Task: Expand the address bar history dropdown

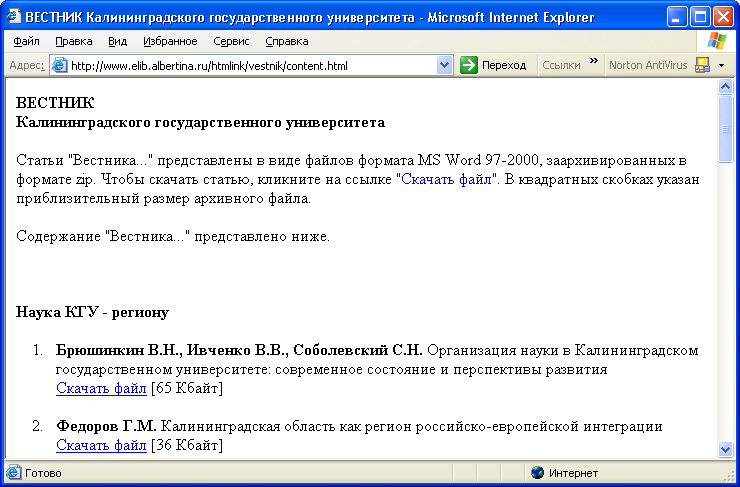Action: [445, 66]
